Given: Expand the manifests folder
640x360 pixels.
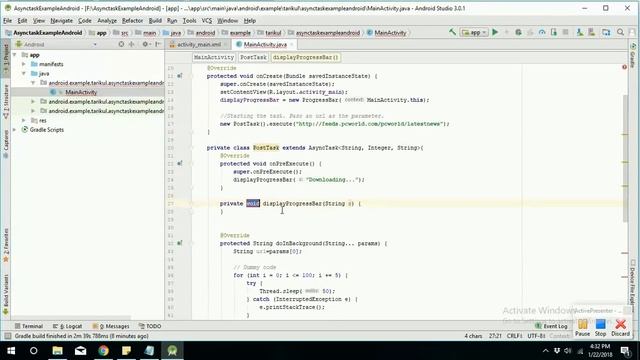Looking at the screenshot, I should coord(24,64).
